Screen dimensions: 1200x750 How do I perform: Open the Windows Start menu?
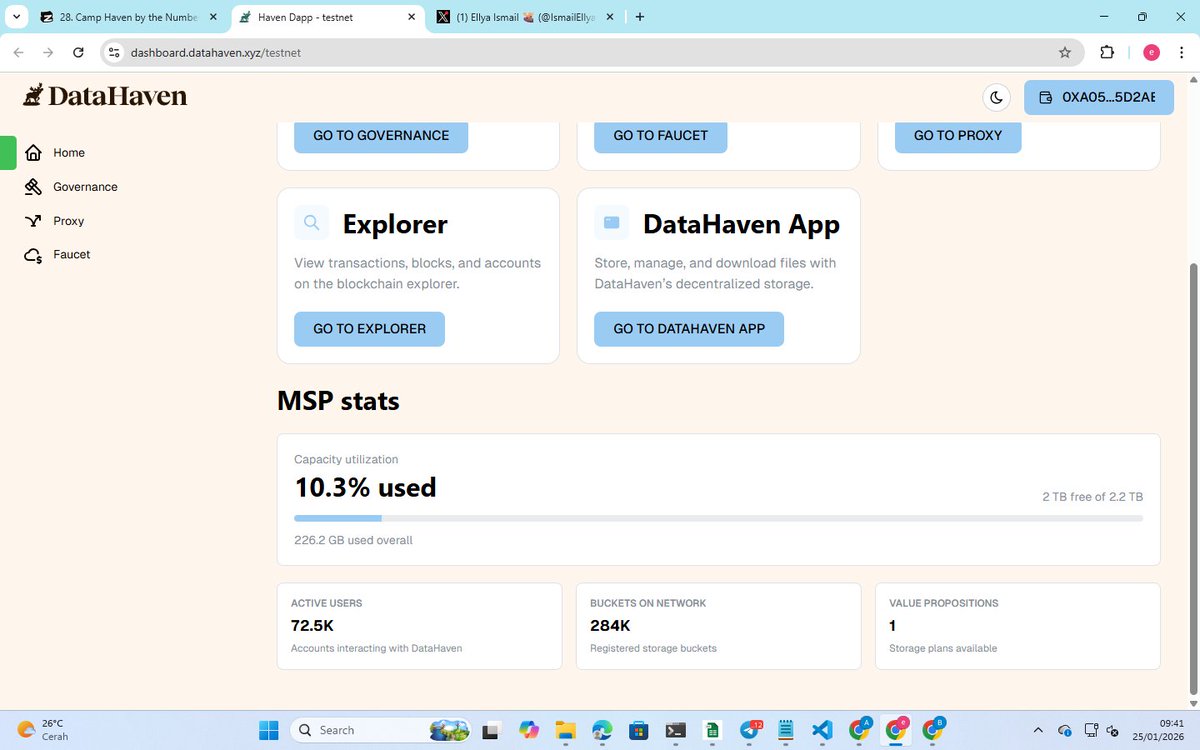tap(267, 730)
